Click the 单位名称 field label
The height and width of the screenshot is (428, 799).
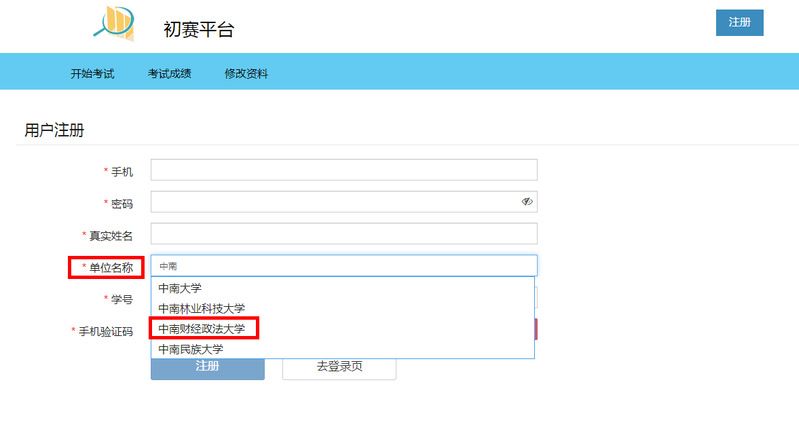pos(111,268)
